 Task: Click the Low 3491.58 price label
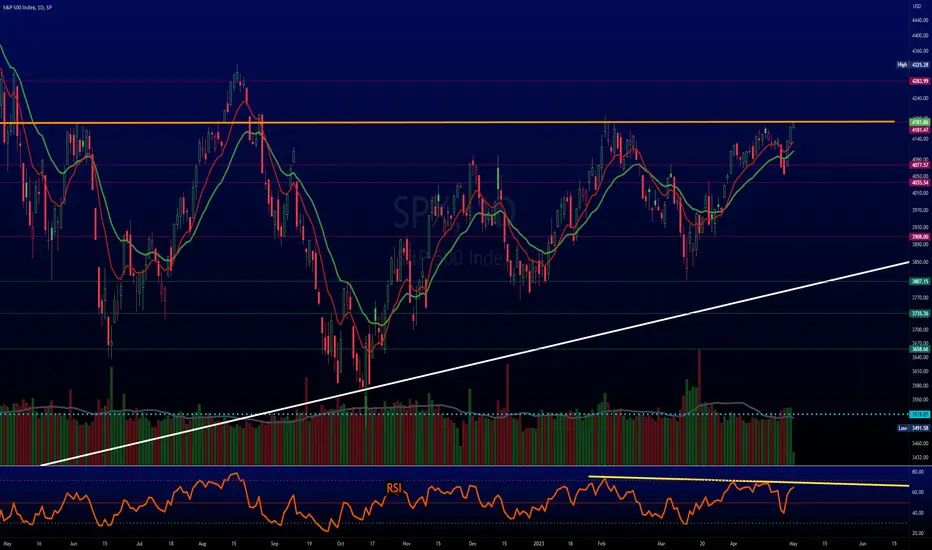914,428
